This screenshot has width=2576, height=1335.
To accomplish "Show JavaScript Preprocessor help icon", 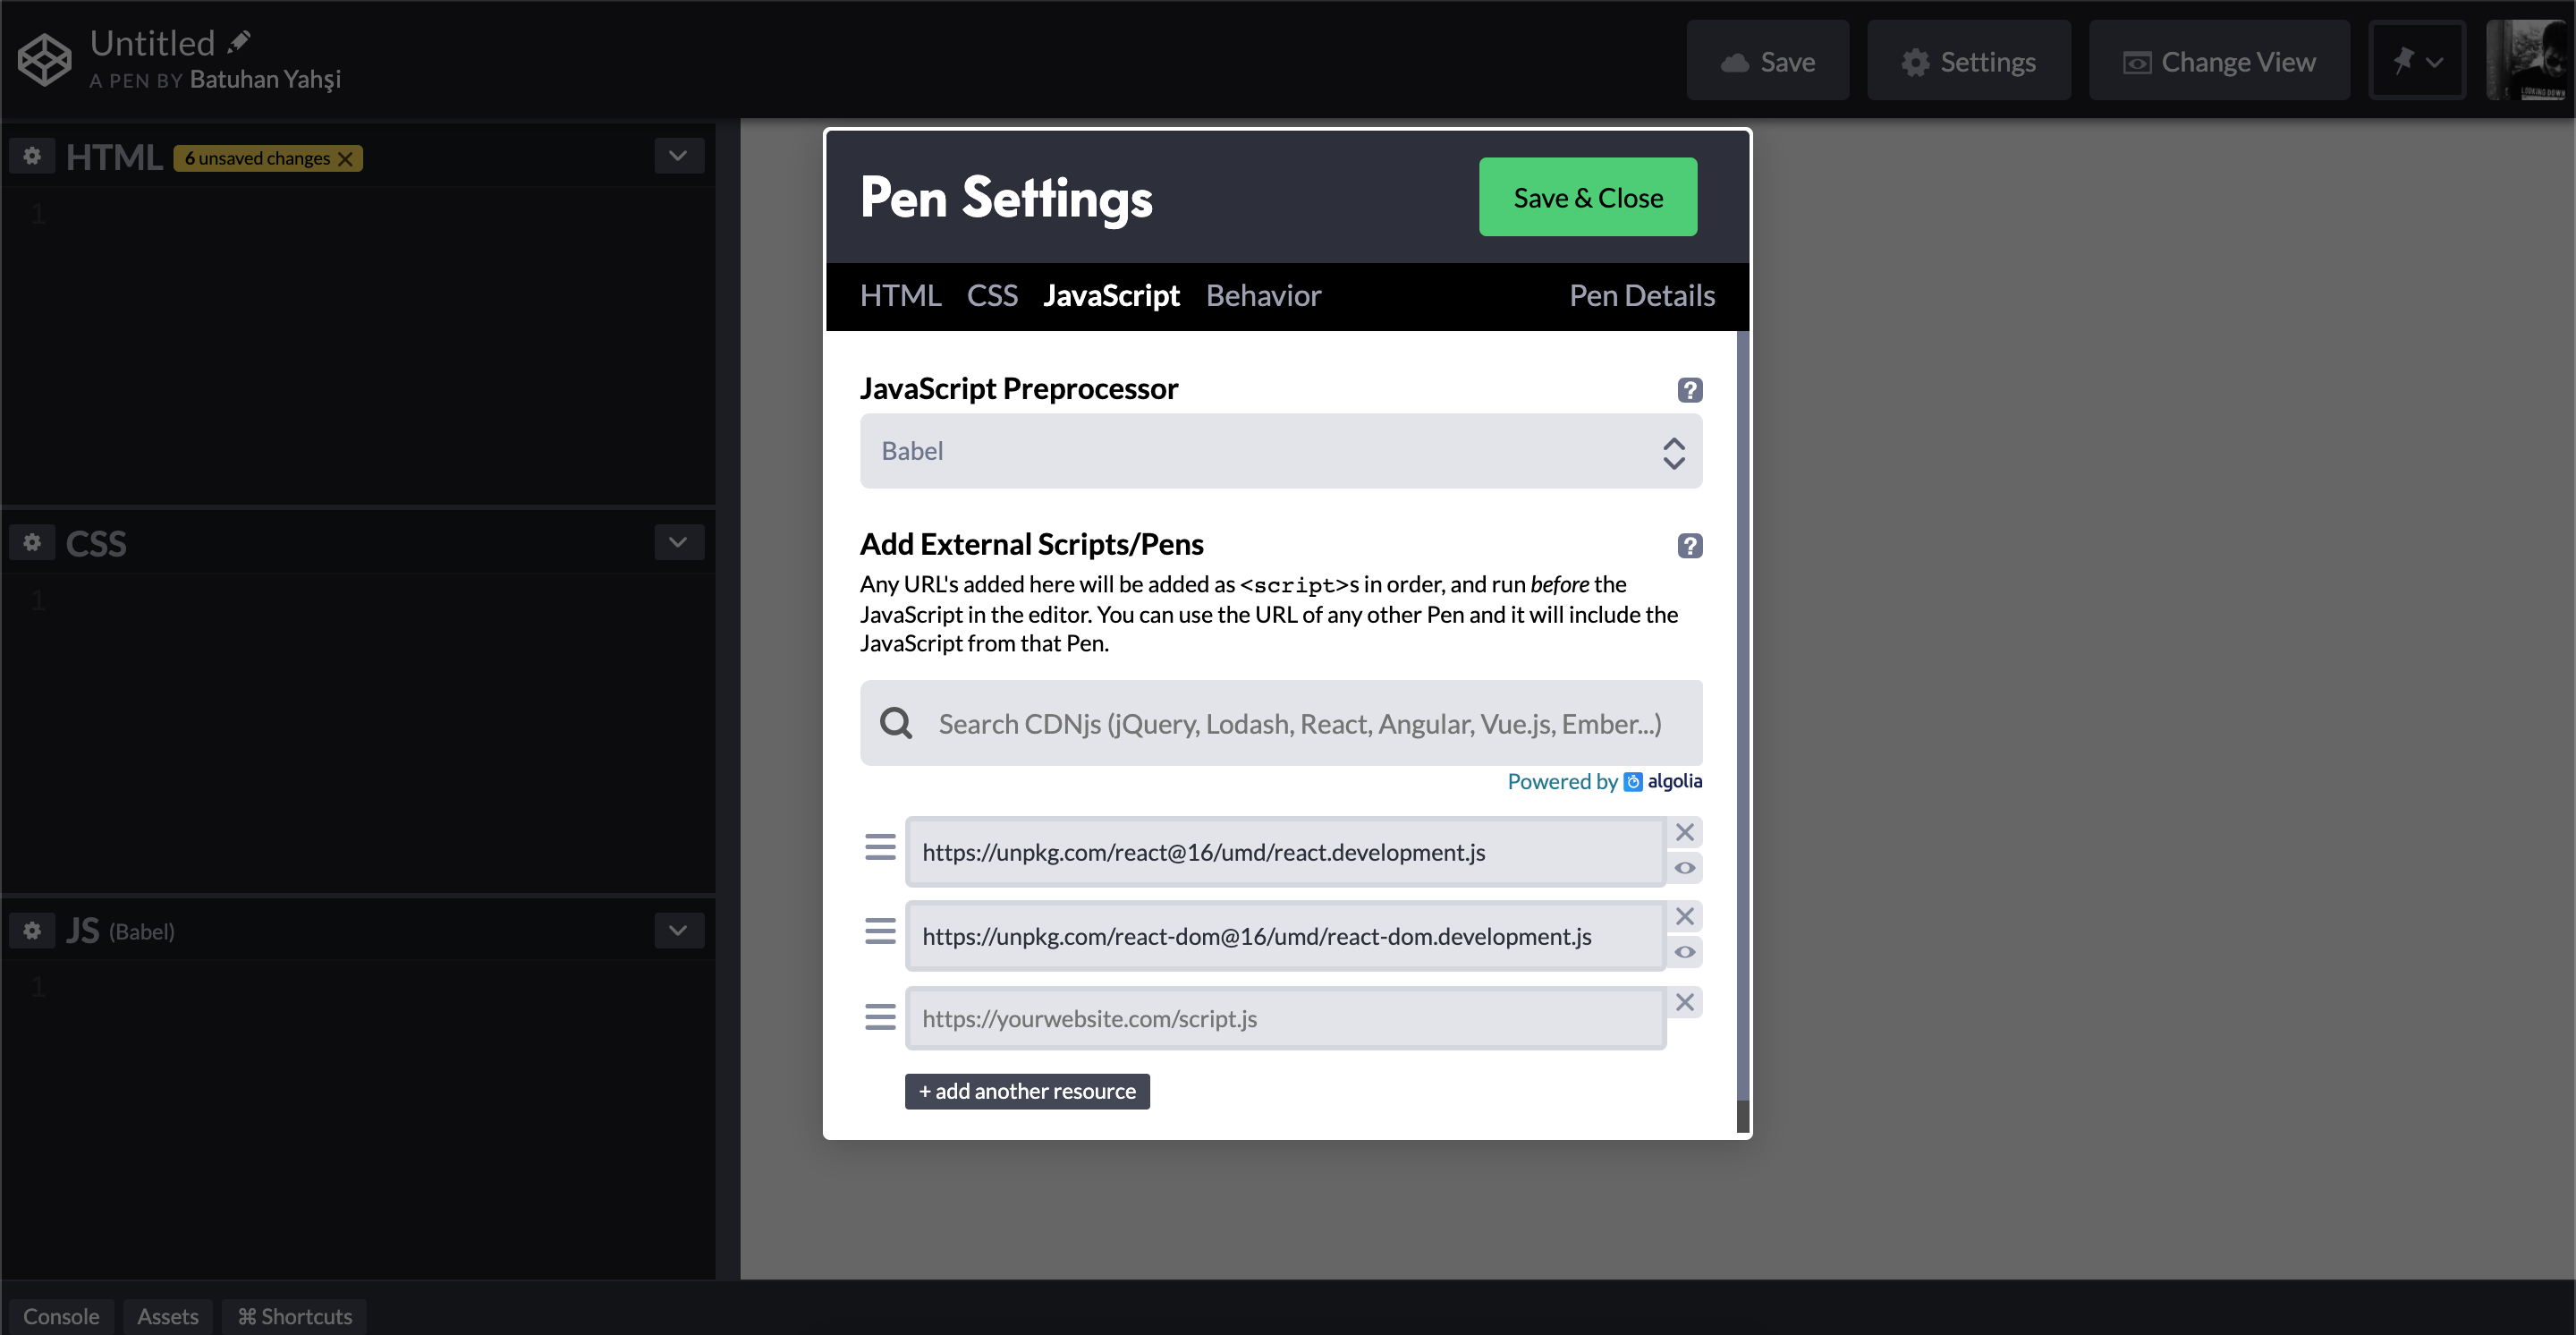I will tap(1690, 390).
